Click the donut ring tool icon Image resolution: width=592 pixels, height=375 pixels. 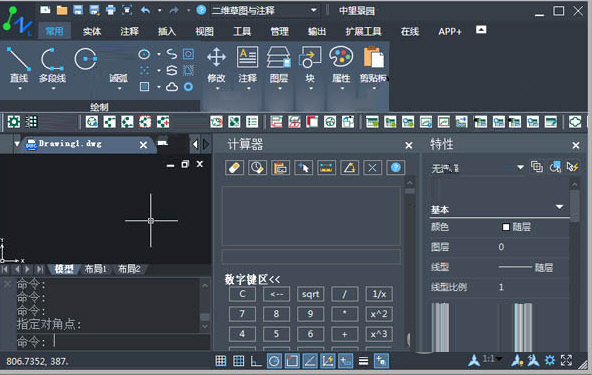188,87
